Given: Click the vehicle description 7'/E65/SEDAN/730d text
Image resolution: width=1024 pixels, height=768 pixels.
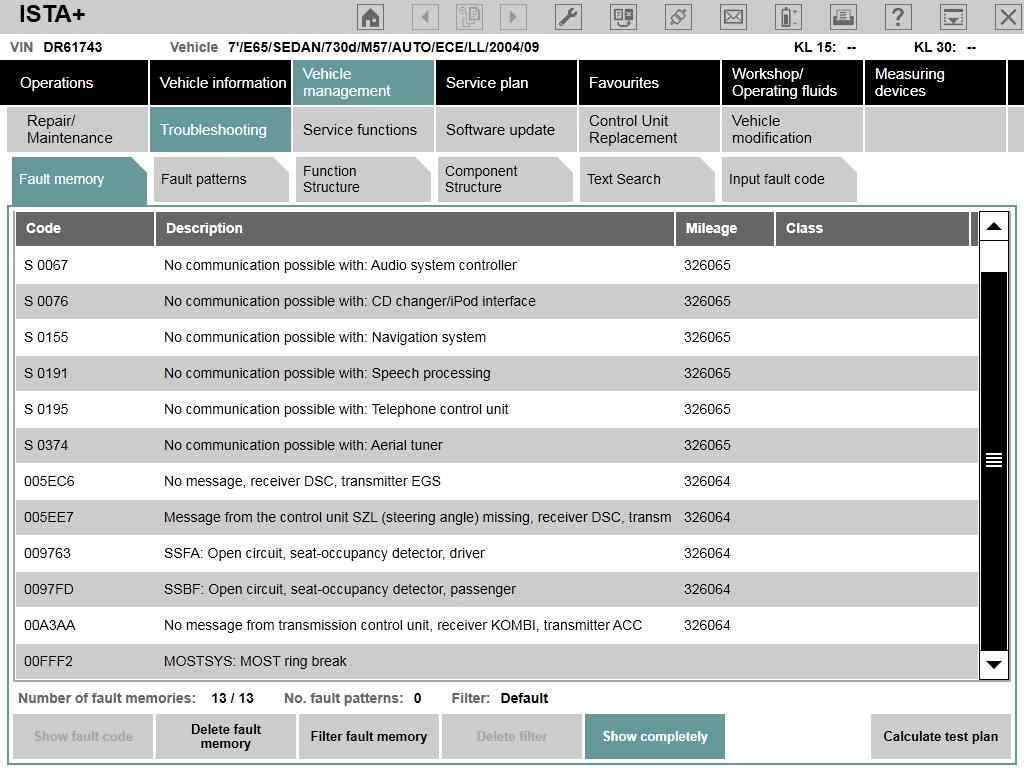Looking at the screenshot, I should click(x=383, y=47).
